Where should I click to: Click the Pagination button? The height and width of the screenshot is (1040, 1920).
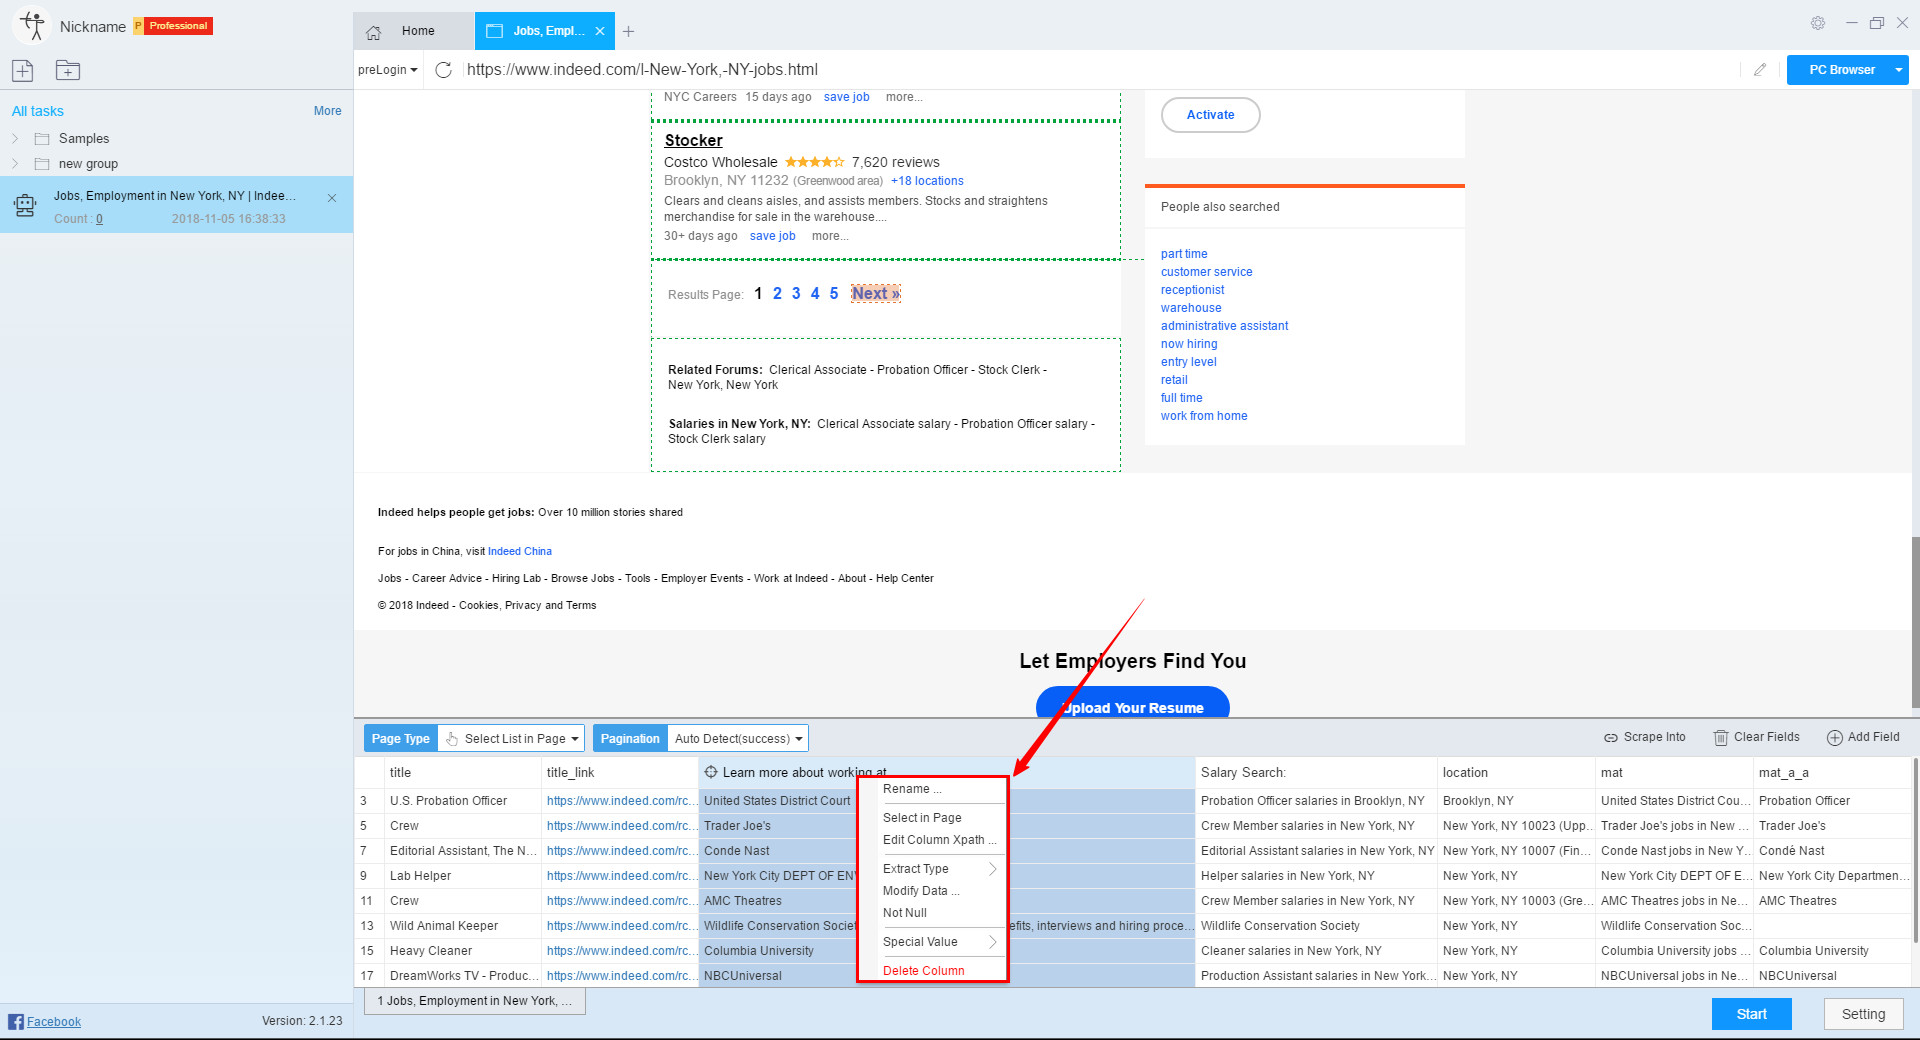pyautogui.click(x=630, y=739)
